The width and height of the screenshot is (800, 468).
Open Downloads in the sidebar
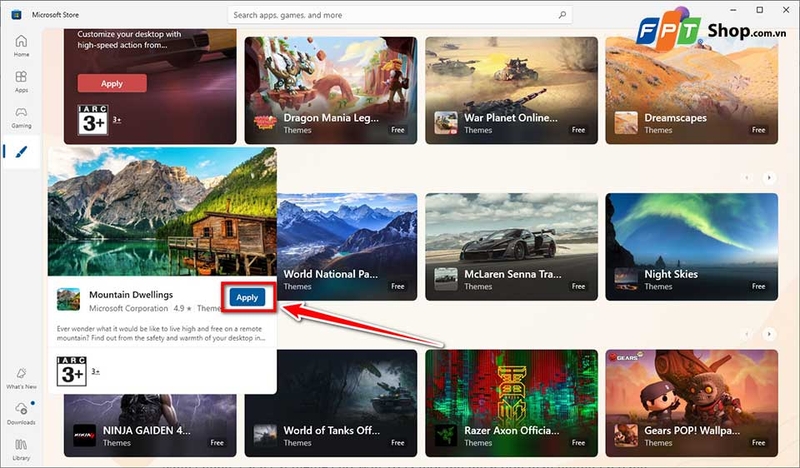click(21, 414)
